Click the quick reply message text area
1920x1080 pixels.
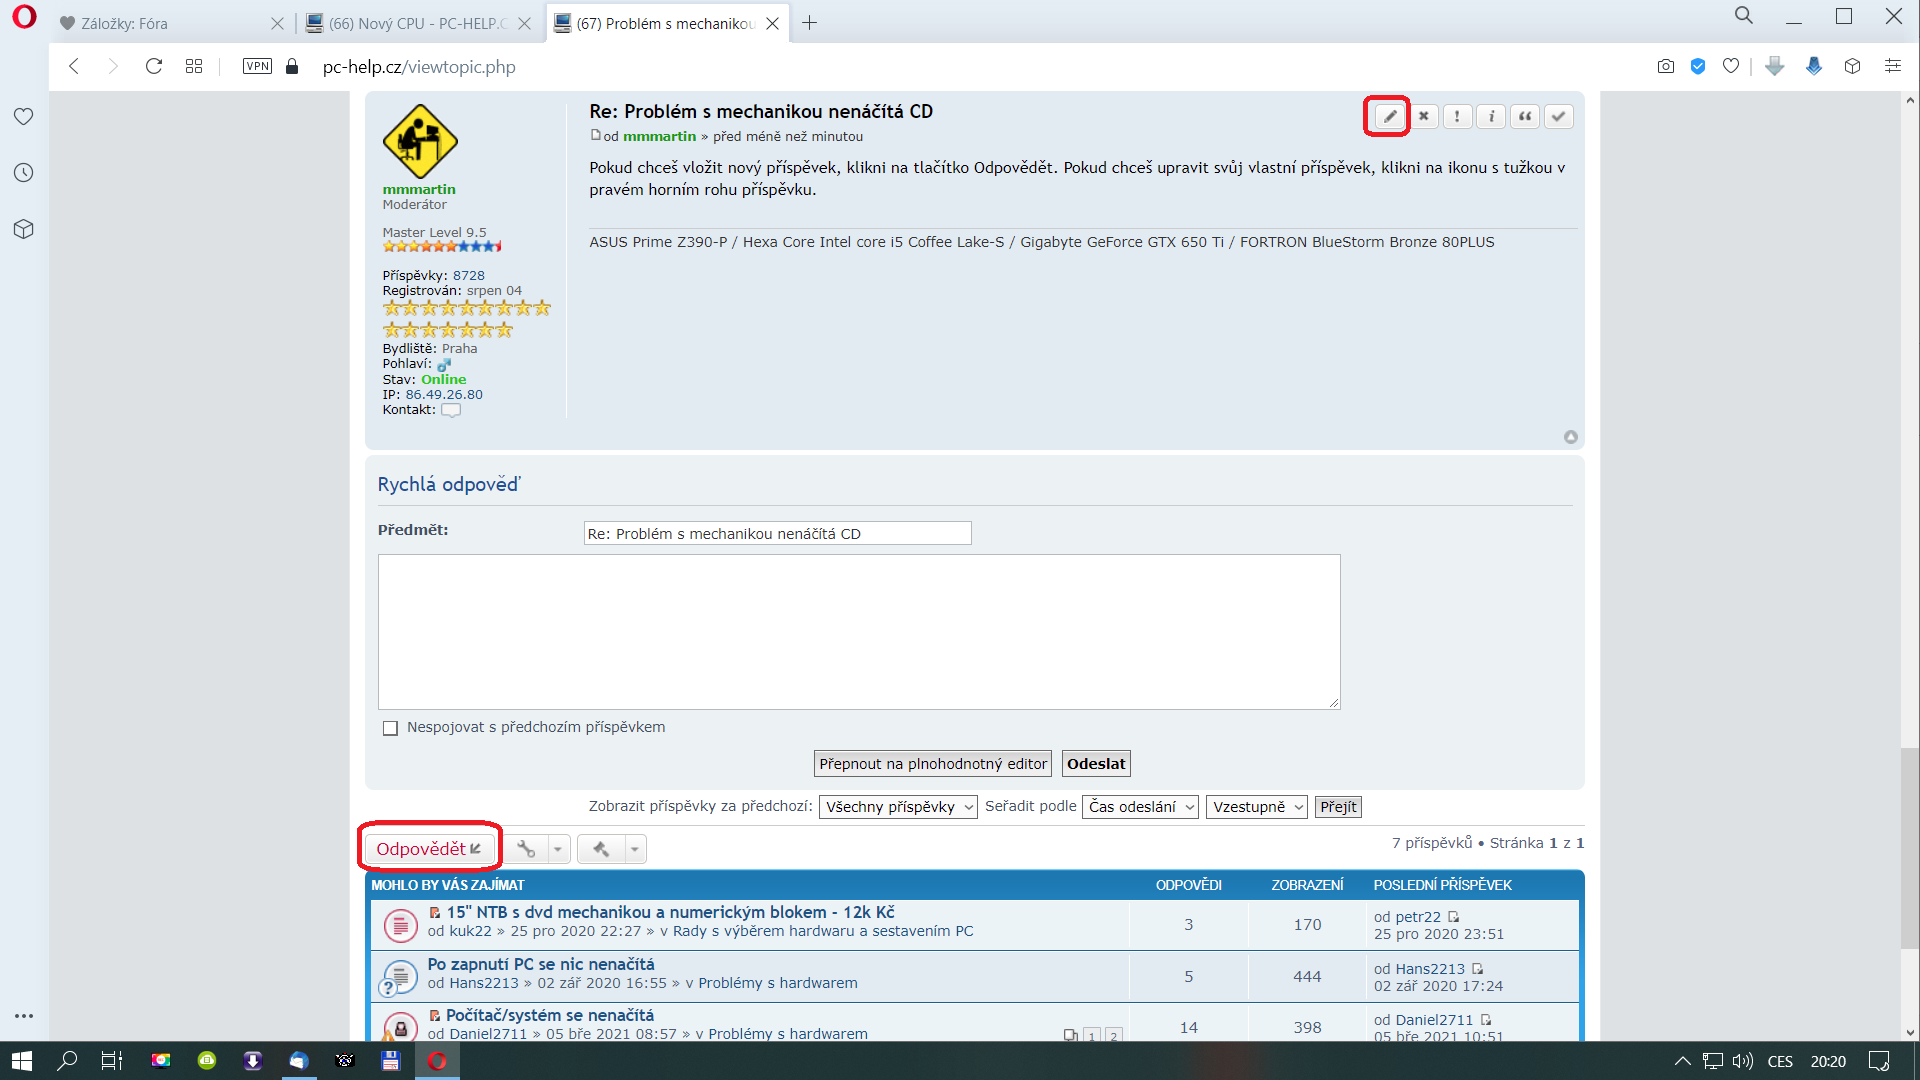(858, 632)
